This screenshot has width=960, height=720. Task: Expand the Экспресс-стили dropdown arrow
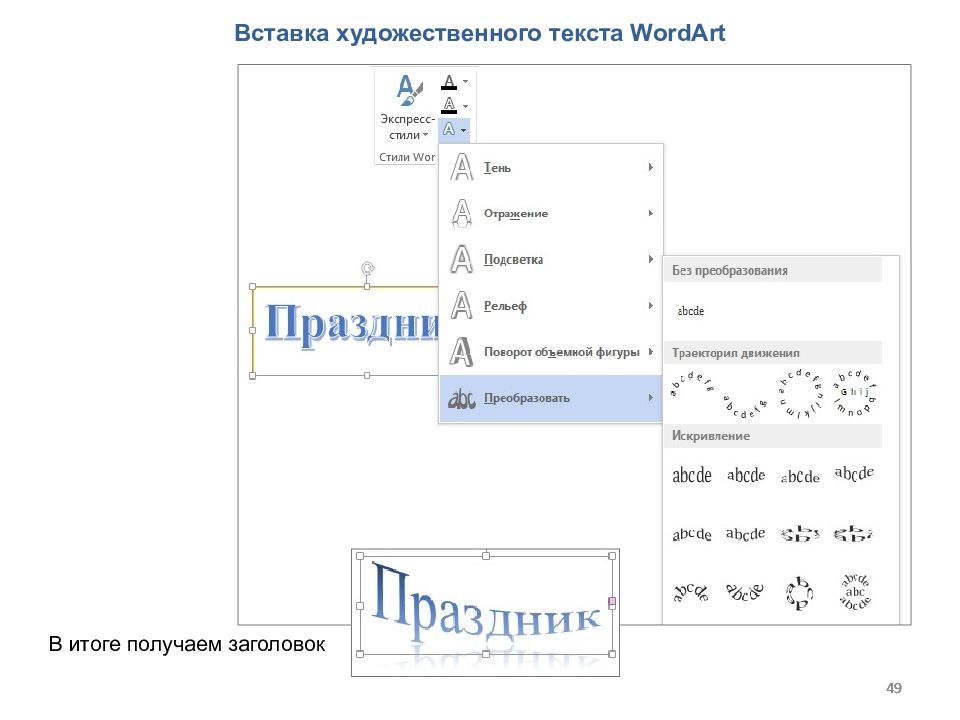click(x=426, y=135)
